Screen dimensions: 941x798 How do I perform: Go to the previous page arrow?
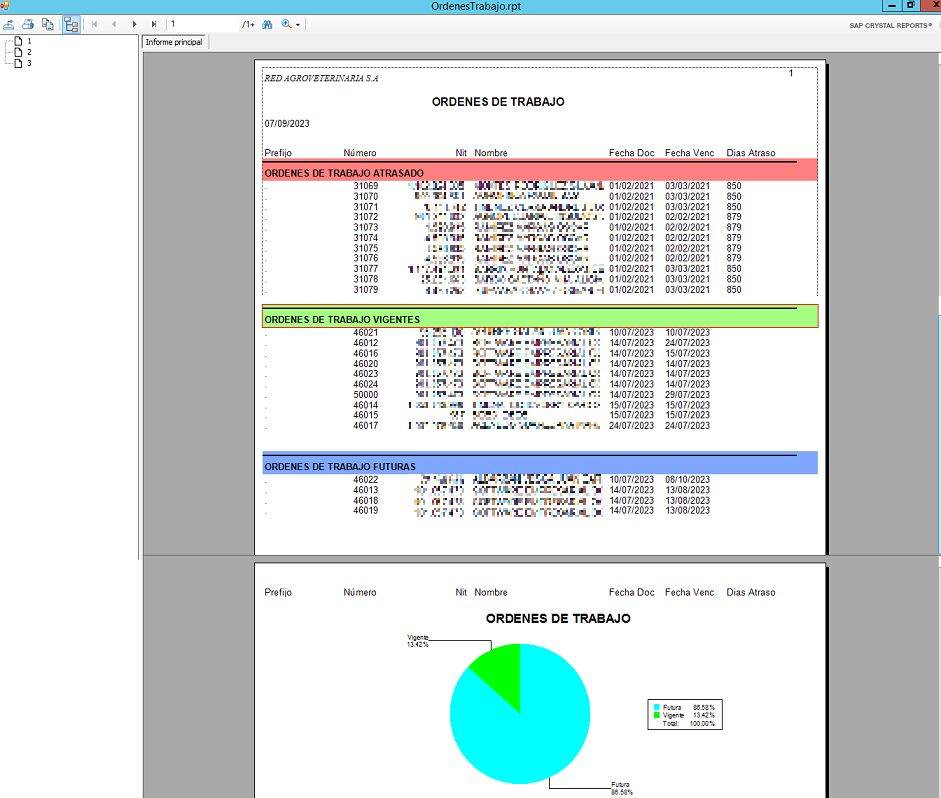point(114,24)
